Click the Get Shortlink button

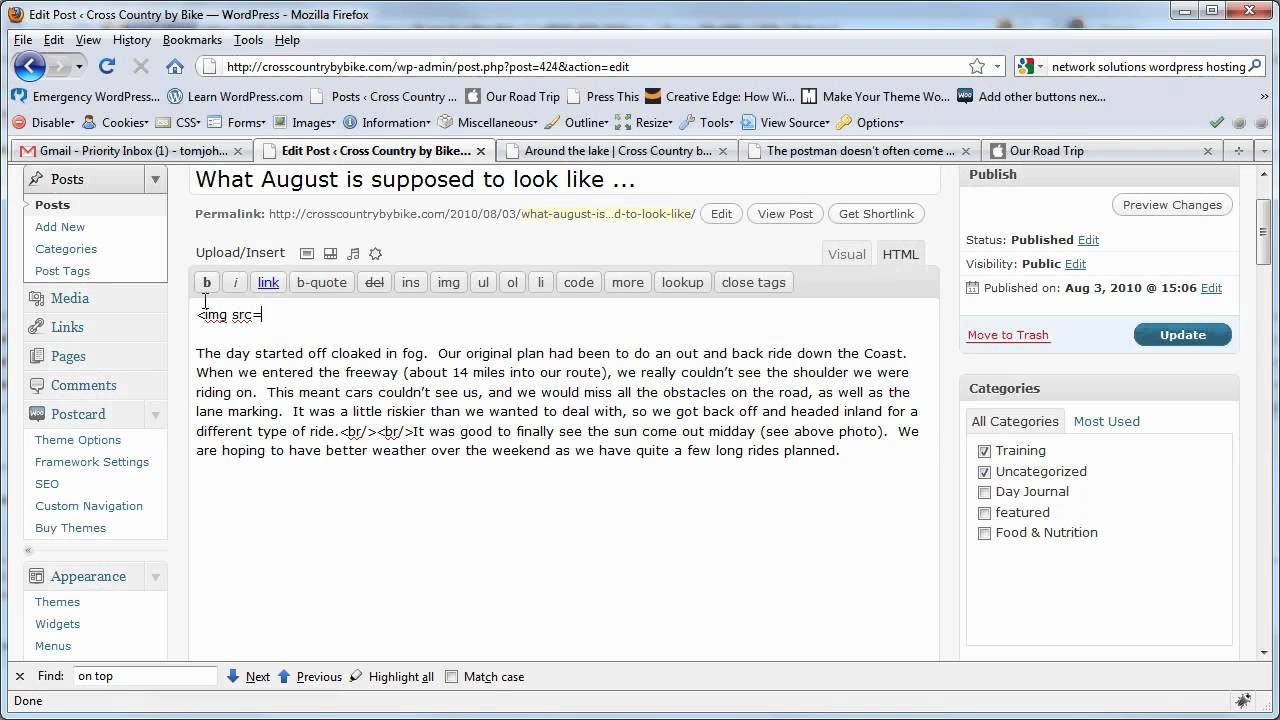click(x=876, y=214)
